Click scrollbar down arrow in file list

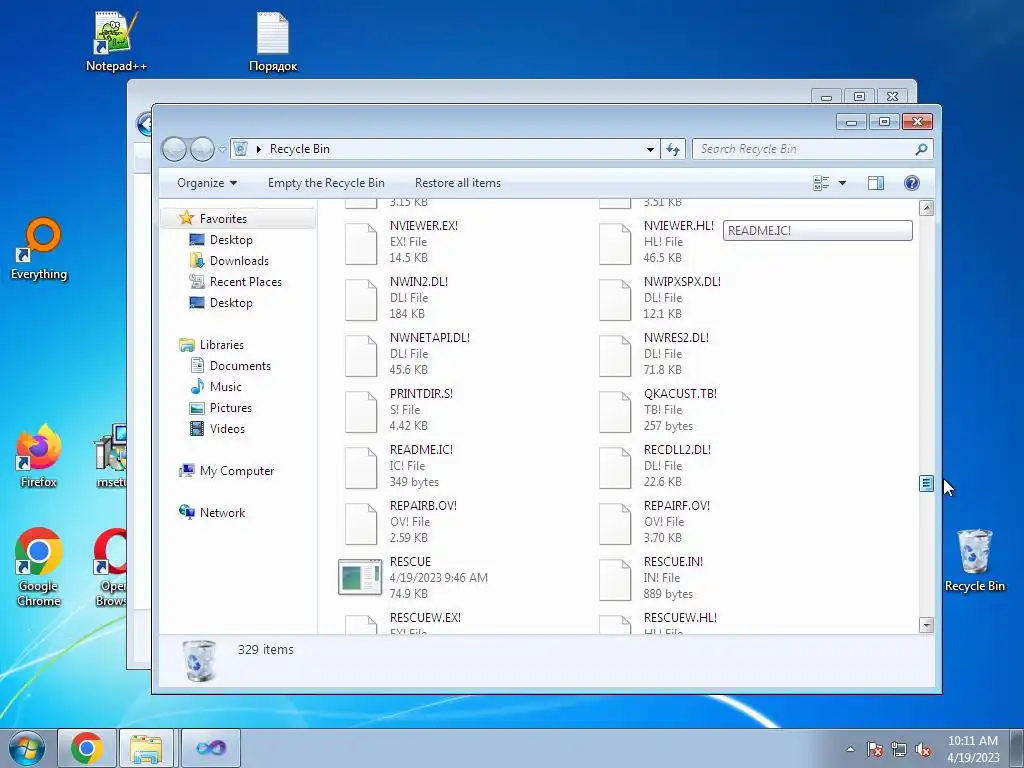(926, 625)
